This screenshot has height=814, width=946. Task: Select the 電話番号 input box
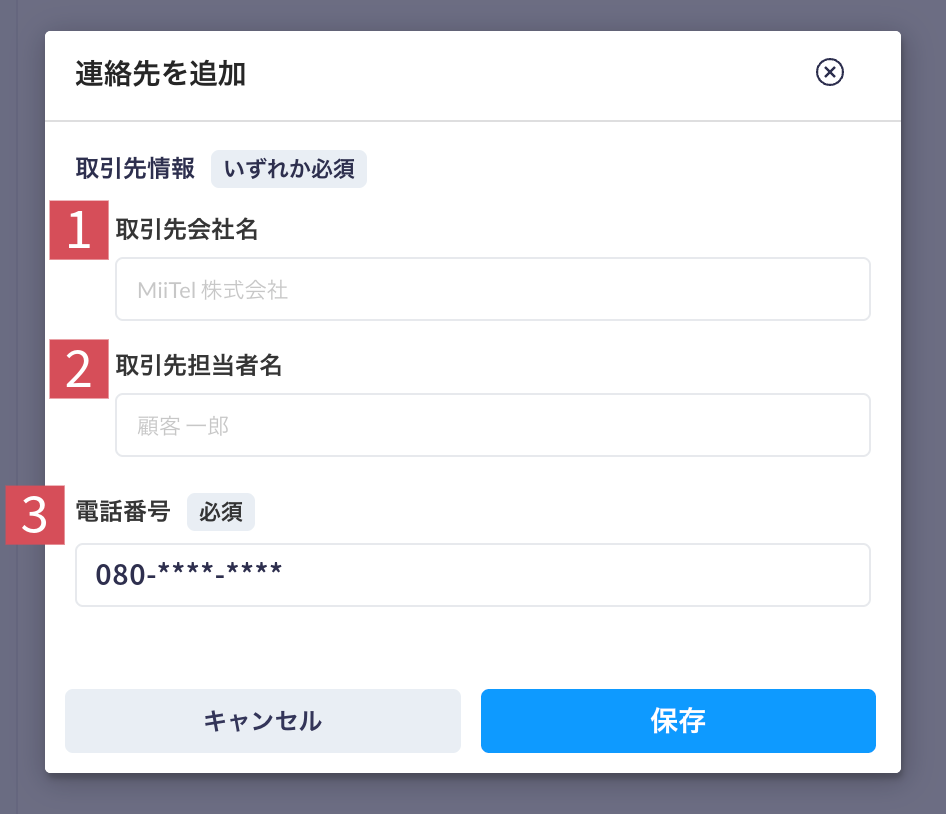tap(472, 574)
